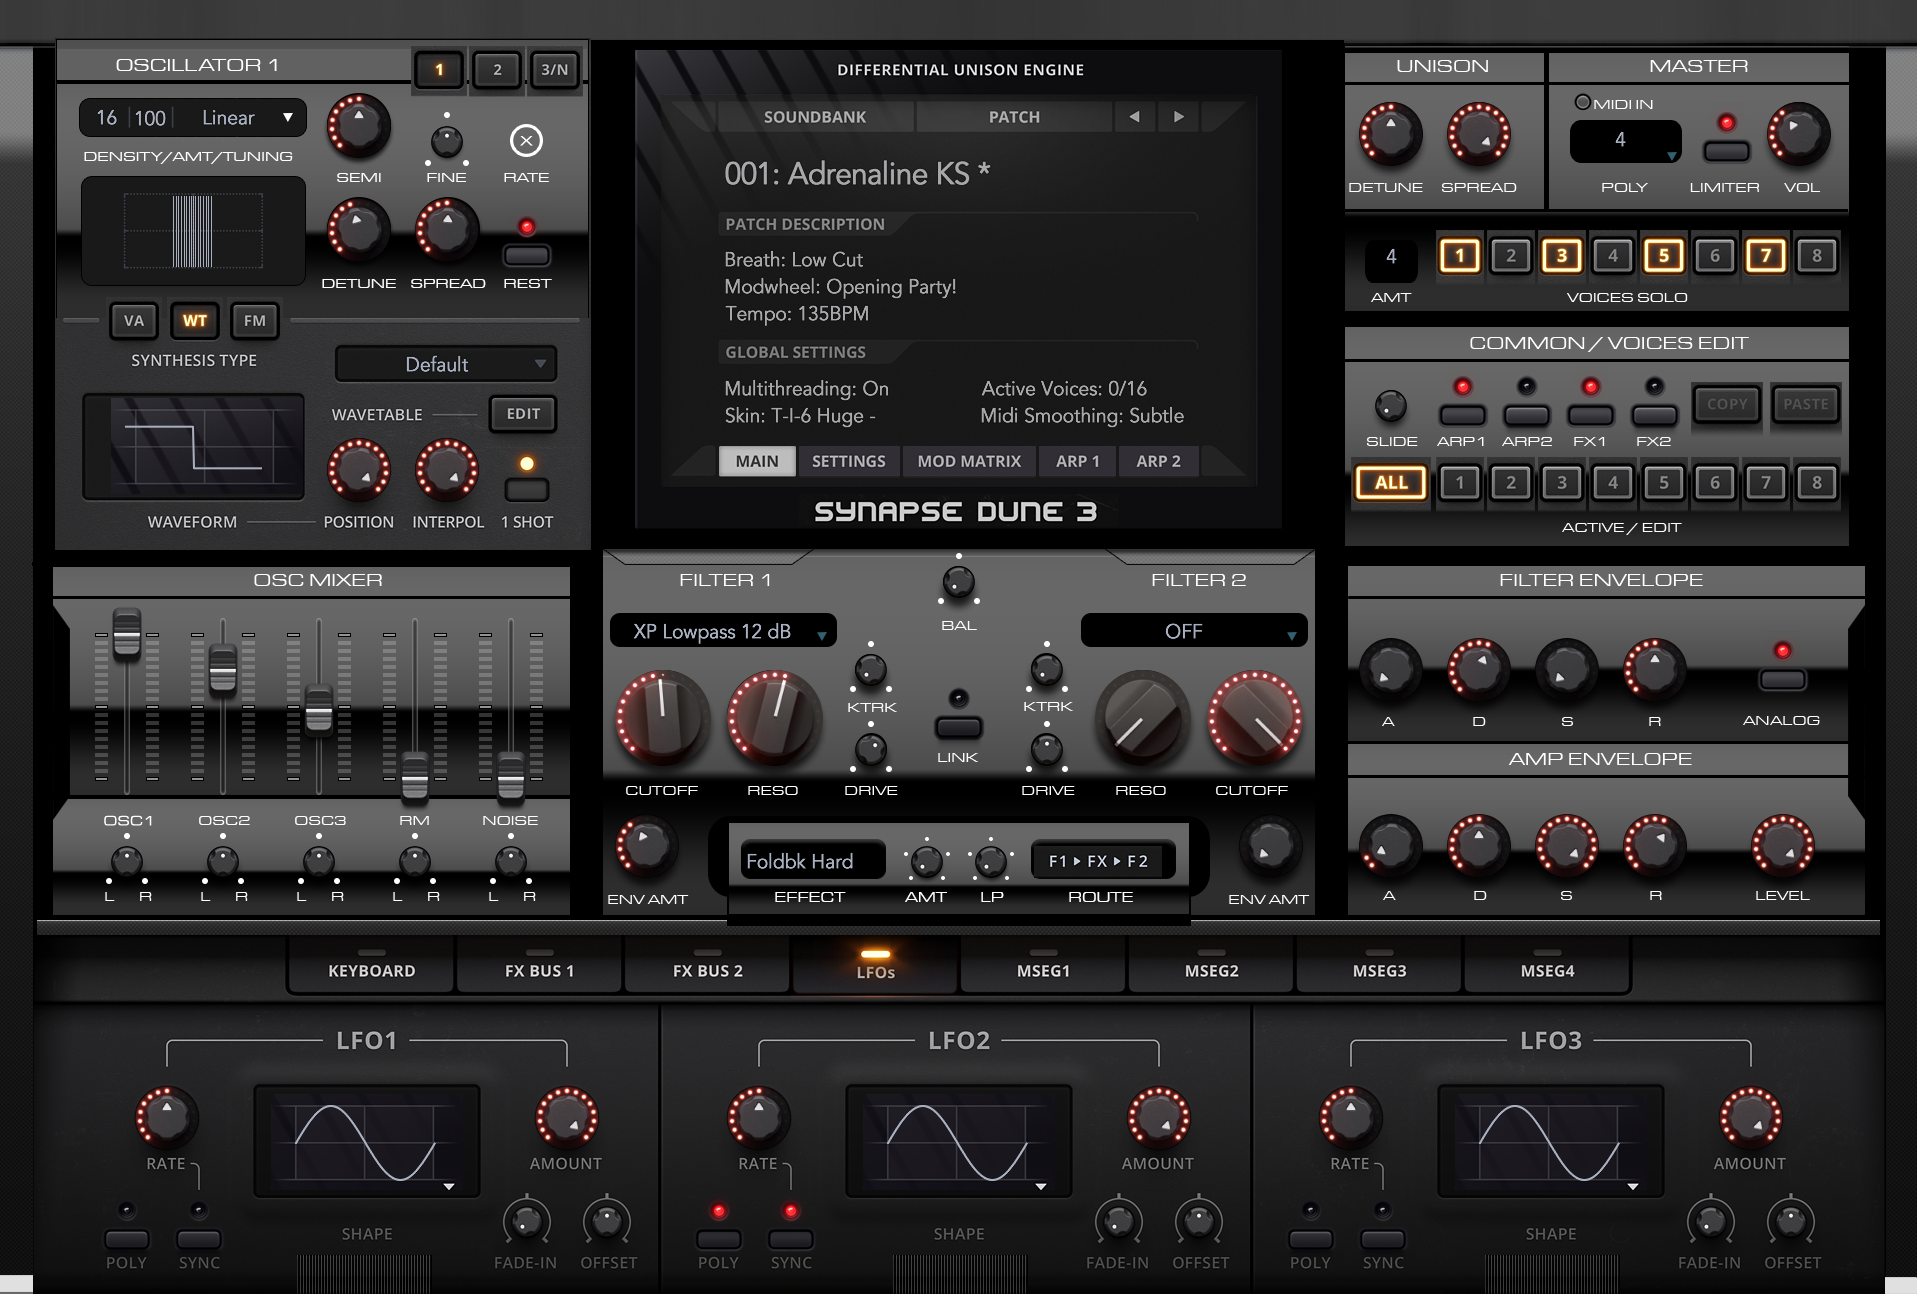Click the Filter 1 RESO knob

tap(773, 718)
